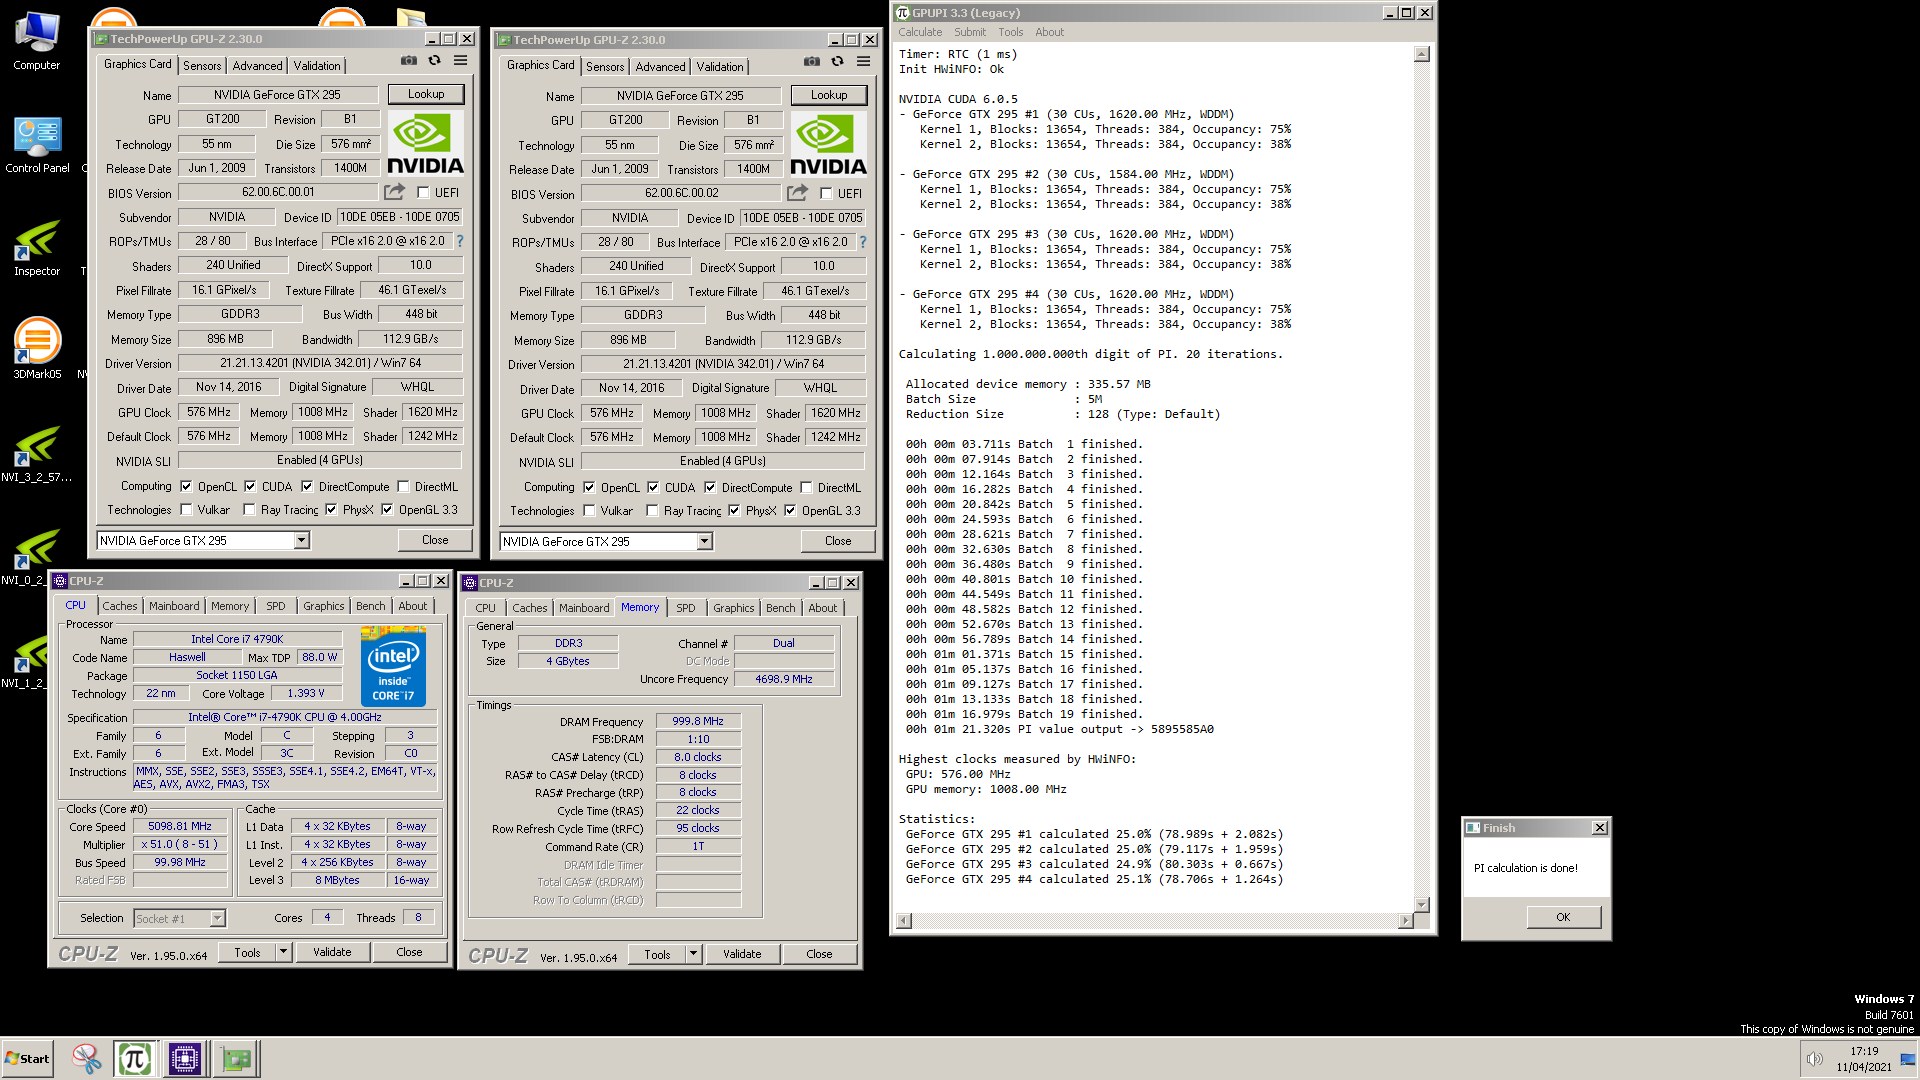Open GPU selector dropdown in right GPU-Z window
The image size is (1920, 1080).
pos(704,541)
